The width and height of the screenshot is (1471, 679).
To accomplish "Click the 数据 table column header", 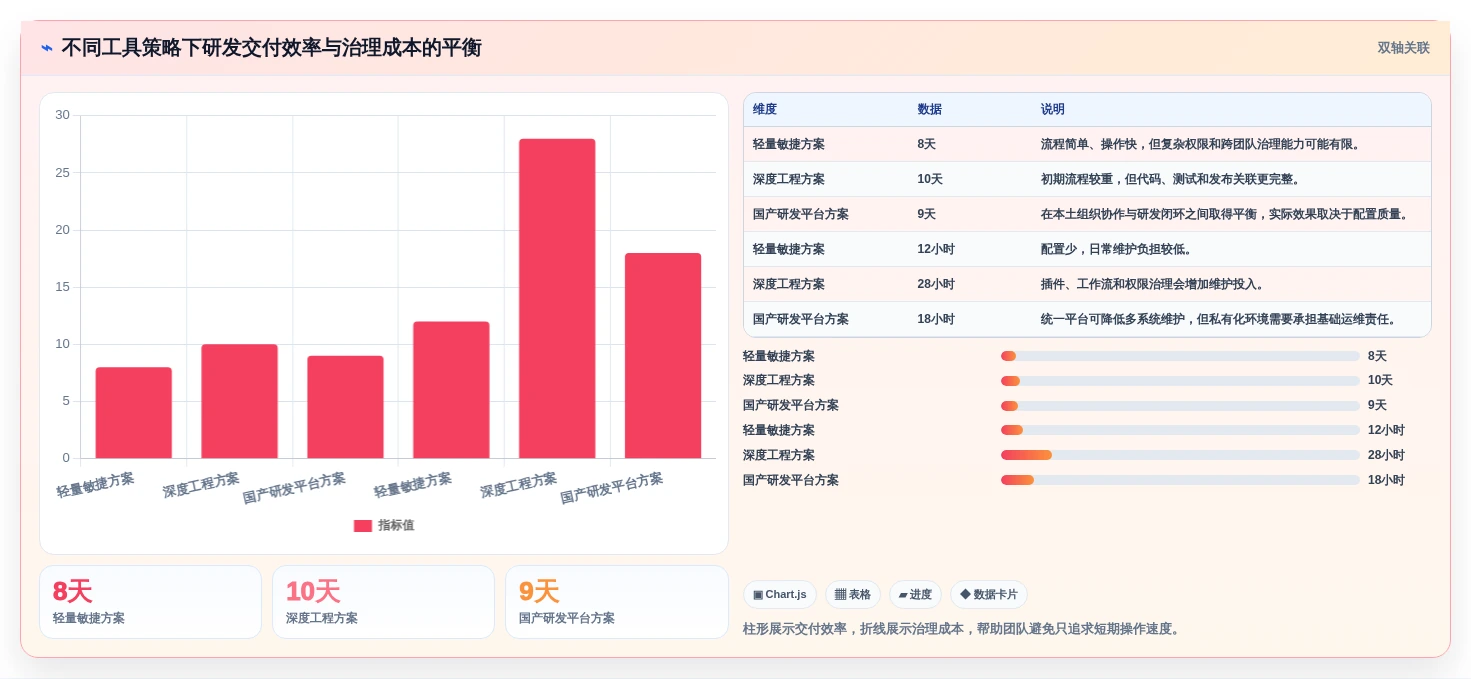I will click(x=929, y=109).
